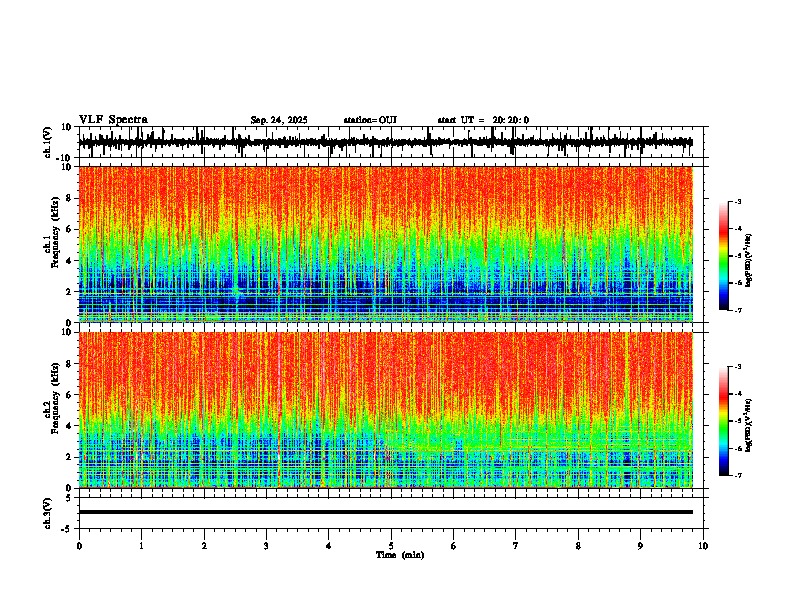Click the "5" tick of the ch.3 voltage axis

tap(70, 497)
